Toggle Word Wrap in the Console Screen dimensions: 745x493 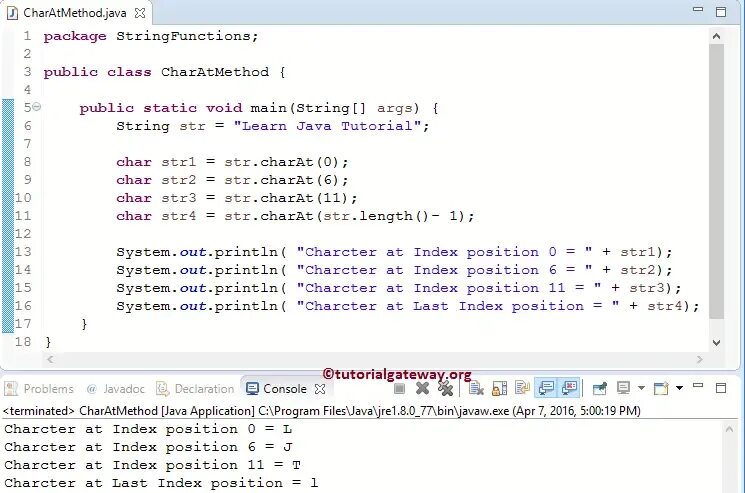[522, 389]
